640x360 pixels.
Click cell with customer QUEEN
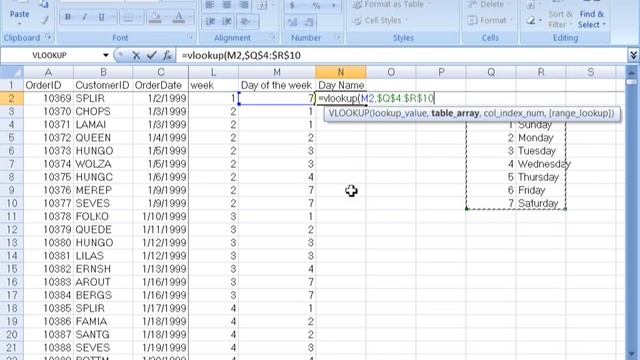coord(103,138)
